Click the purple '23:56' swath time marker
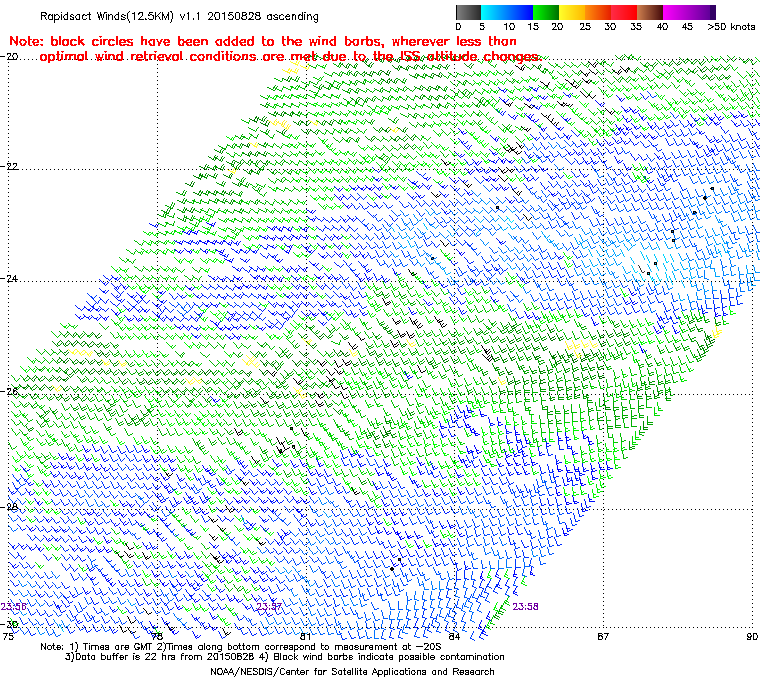Viewport: 760px width, 688px height. coord(14,607)
